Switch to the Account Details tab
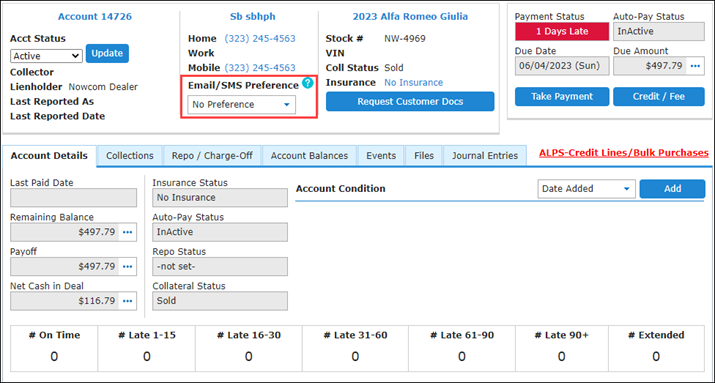 tap(49, 156)
